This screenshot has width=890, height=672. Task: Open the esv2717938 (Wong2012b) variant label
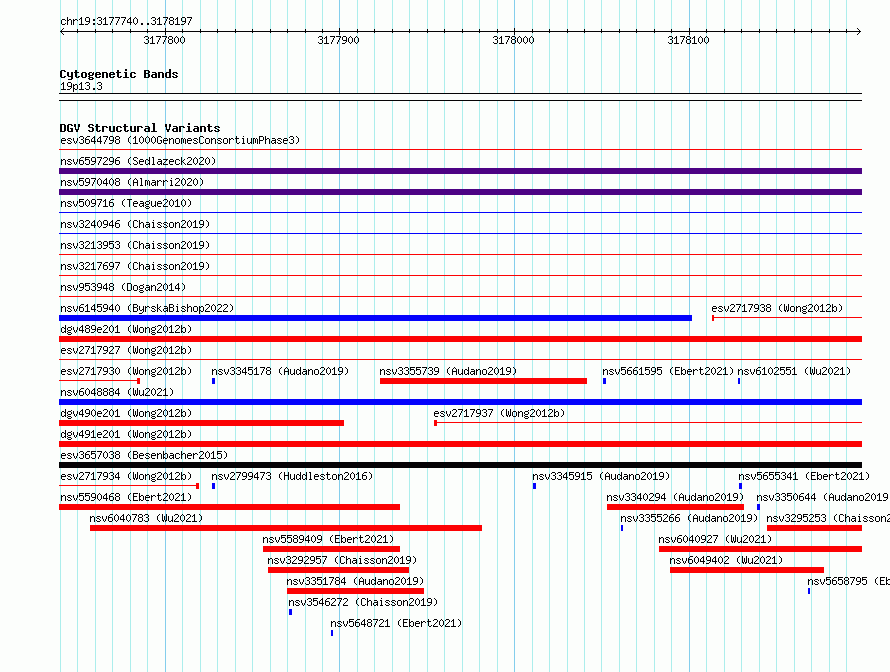(777, 308)
